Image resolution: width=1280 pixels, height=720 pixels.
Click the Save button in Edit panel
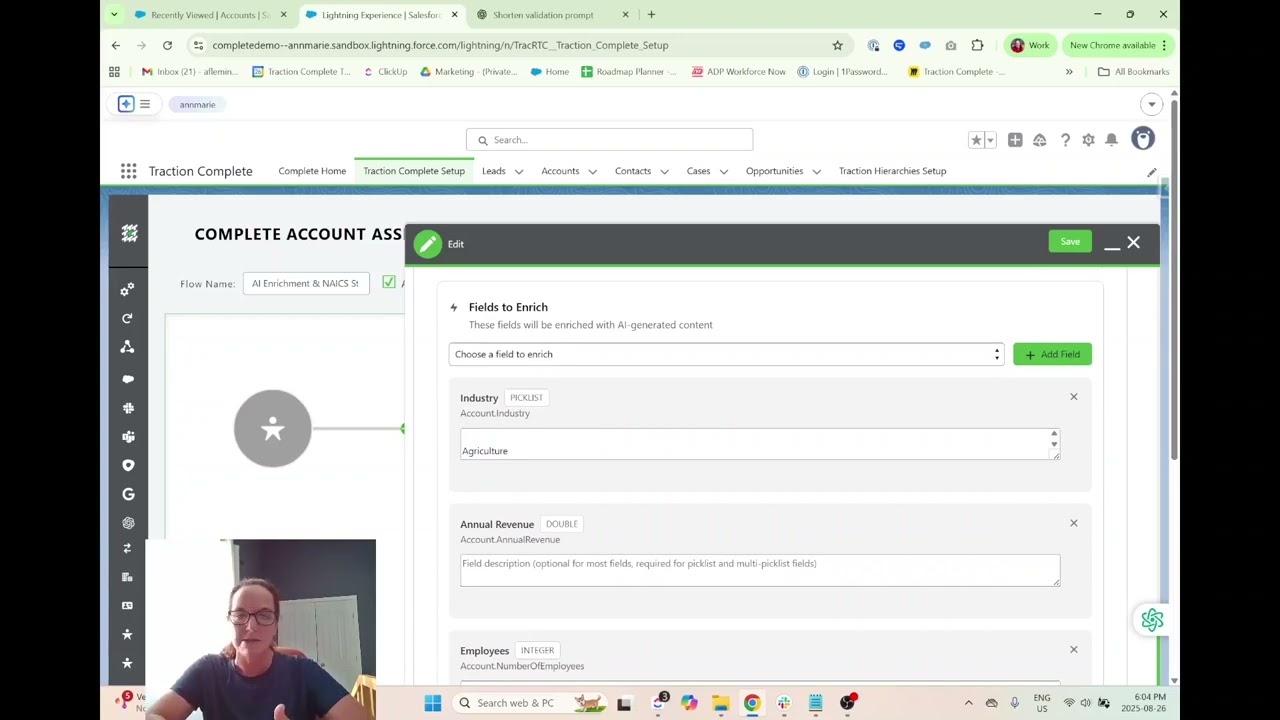pos(1070,241)
